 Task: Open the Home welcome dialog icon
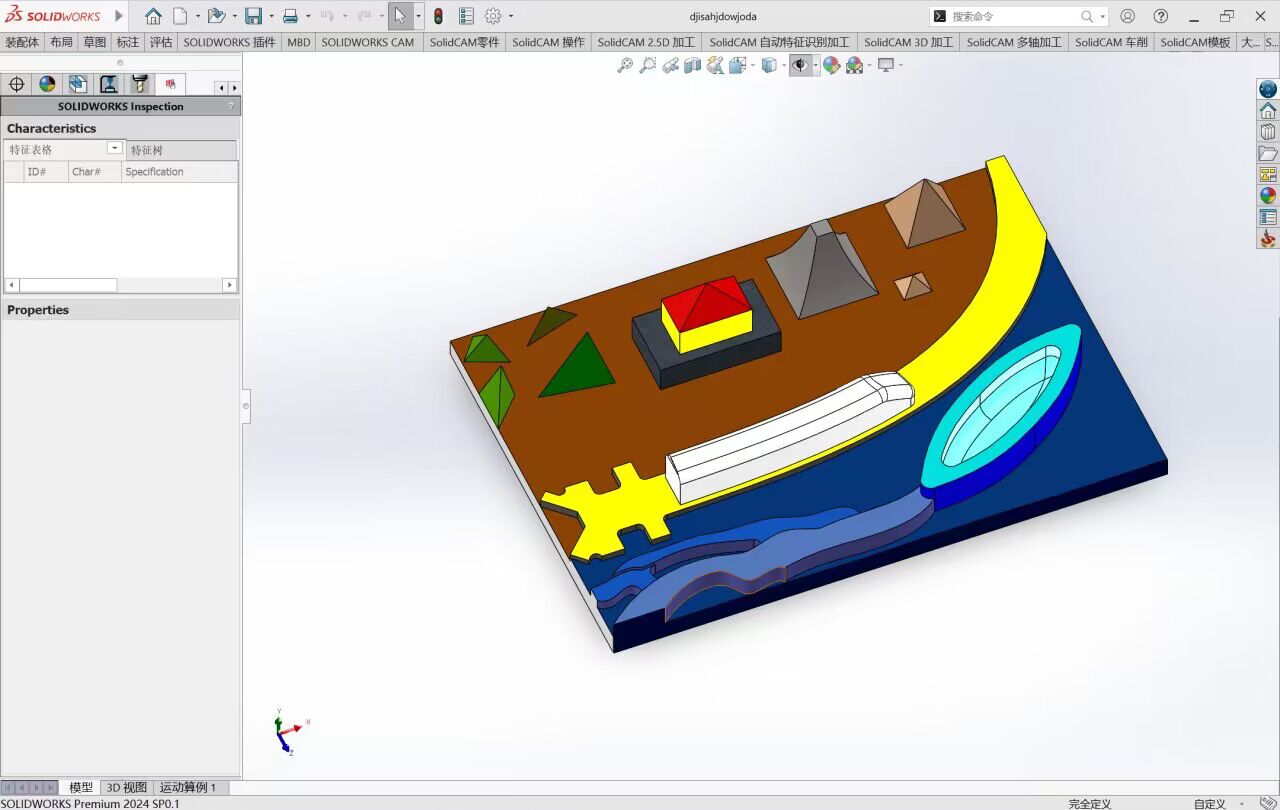pos(153,16)
